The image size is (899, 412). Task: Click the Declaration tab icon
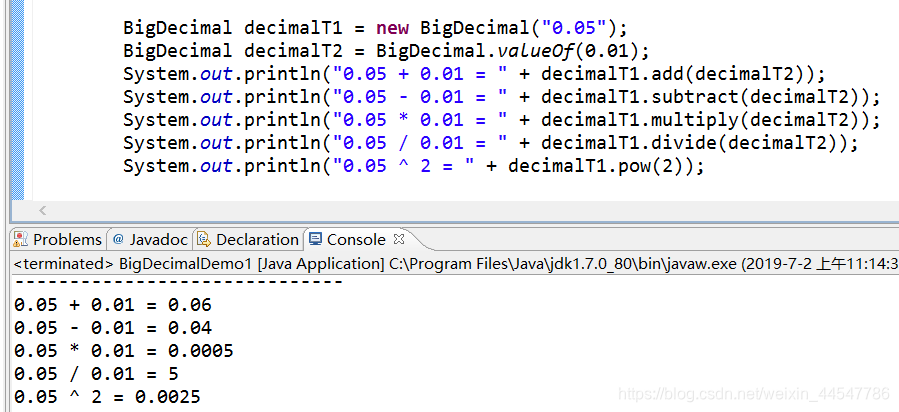click(204, 240)
